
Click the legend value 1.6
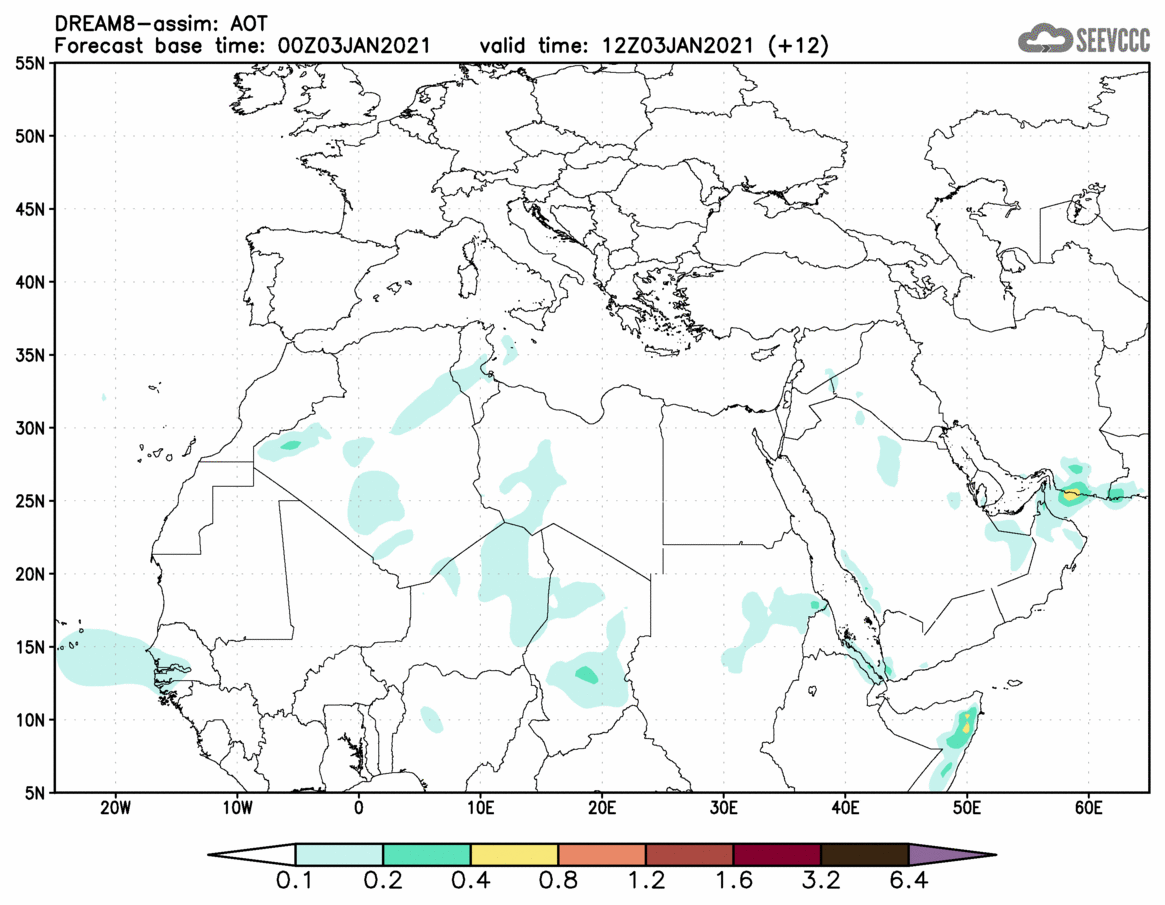pyautogui.click(x=733, y=881)
